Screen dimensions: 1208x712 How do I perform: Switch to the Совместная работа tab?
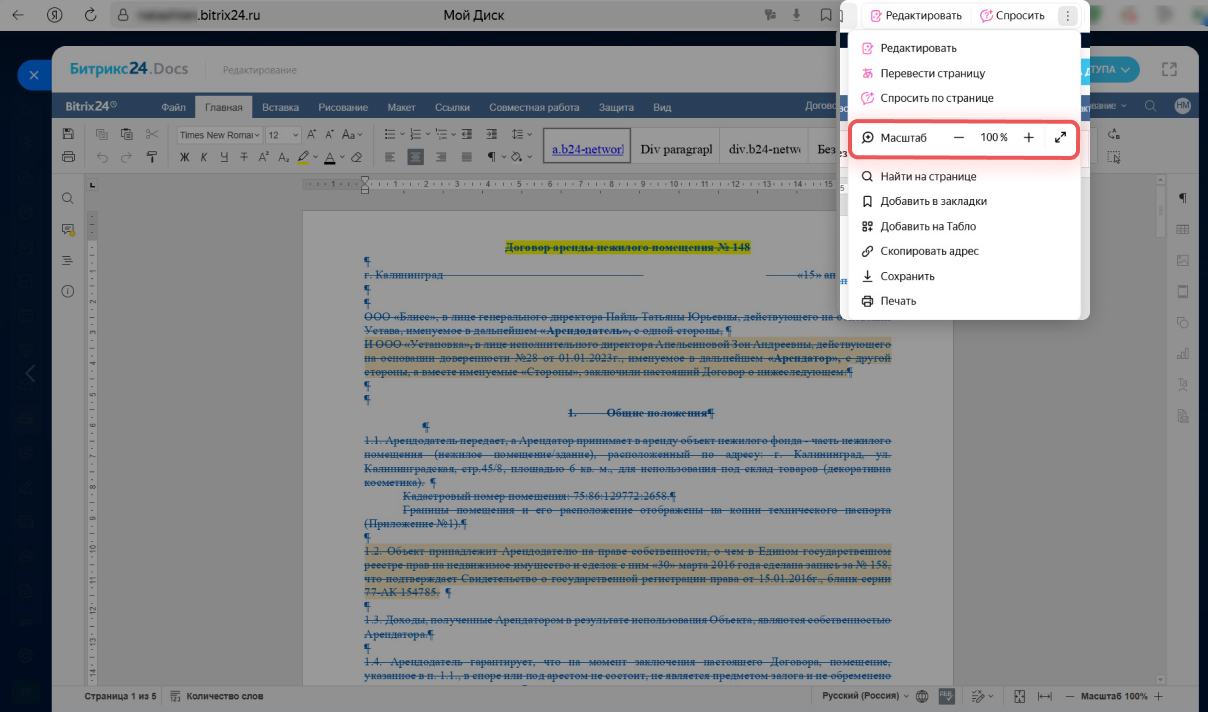tap(534, 107)
